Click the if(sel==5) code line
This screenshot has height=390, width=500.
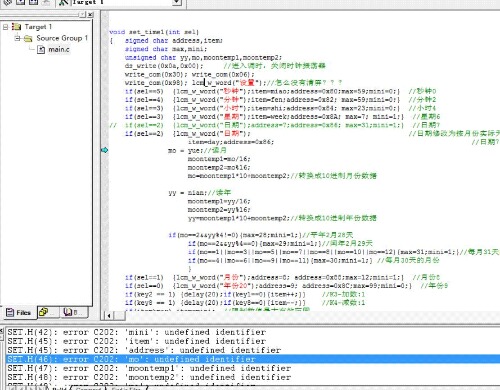click(281, 91)
